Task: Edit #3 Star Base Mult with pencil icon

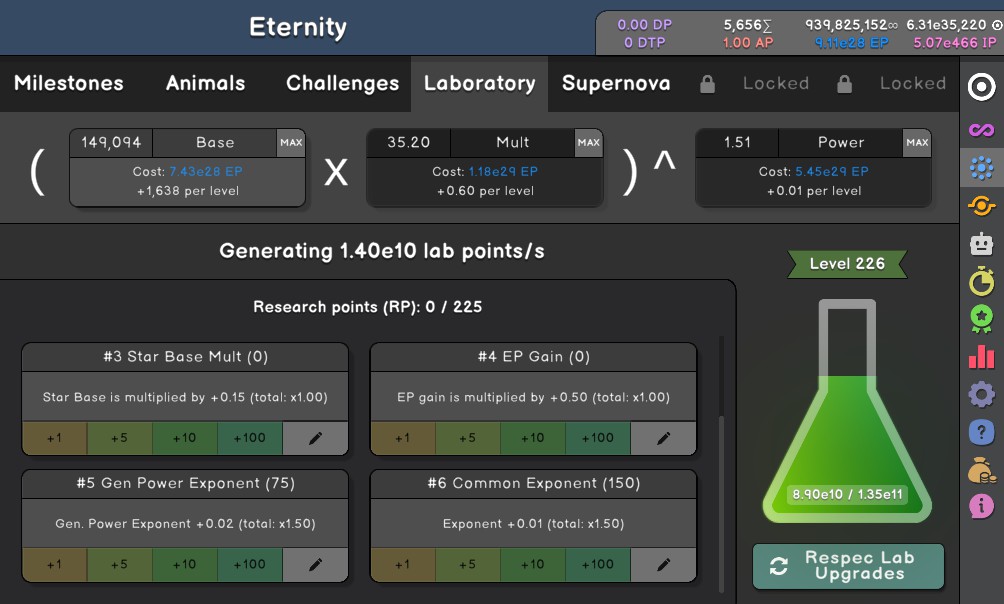Action: tap(316, 438)
